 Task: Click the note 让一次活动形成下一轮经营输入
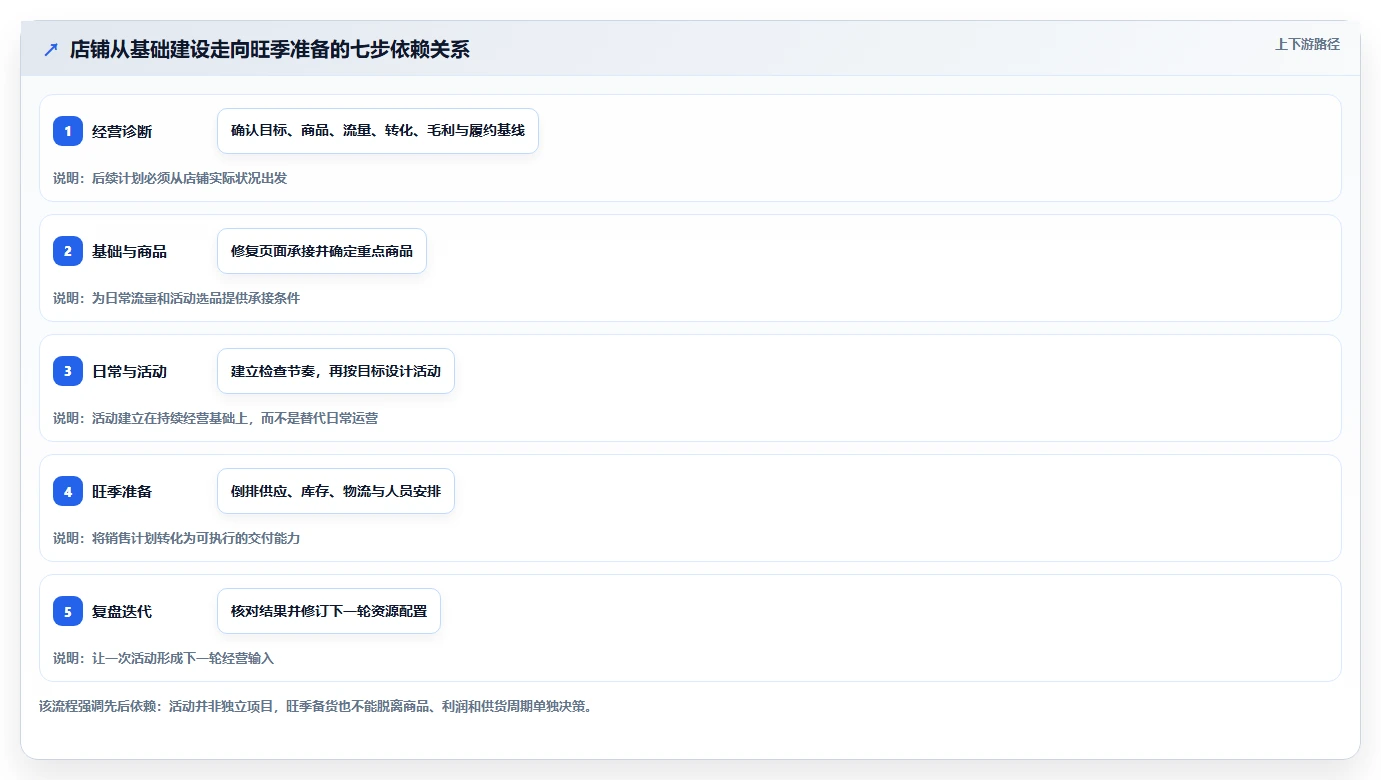(163, 658)
